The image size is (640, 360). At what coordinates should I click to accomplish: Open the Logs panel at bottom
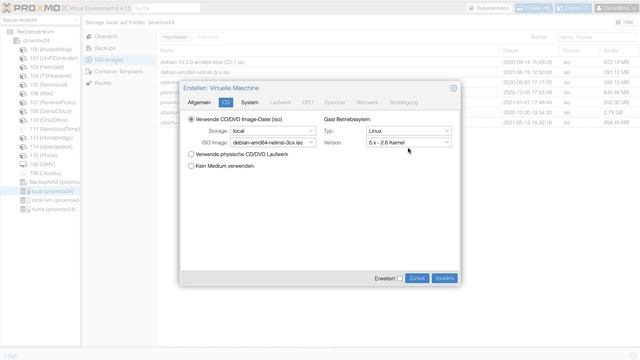click(11, 356)
